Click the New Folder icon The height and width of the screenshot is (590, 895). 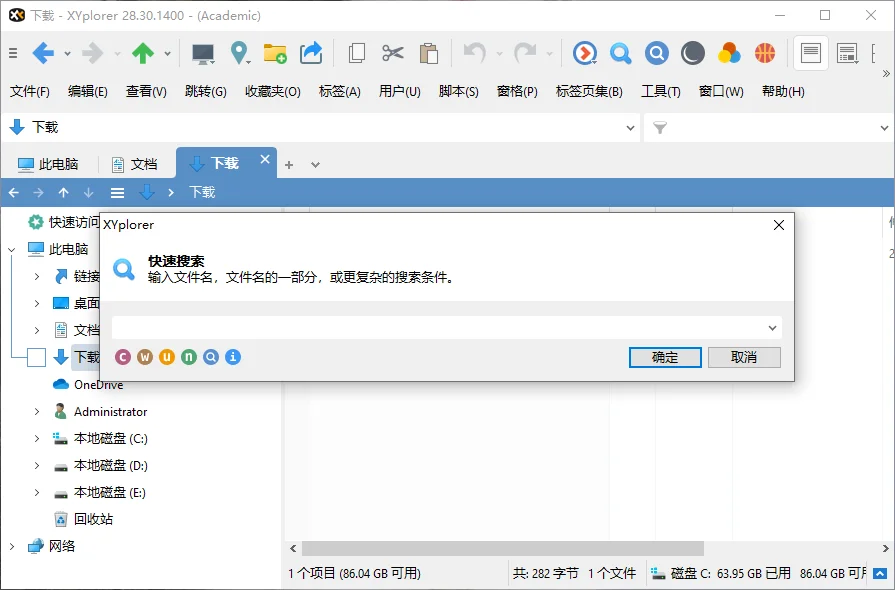point(275,53)
